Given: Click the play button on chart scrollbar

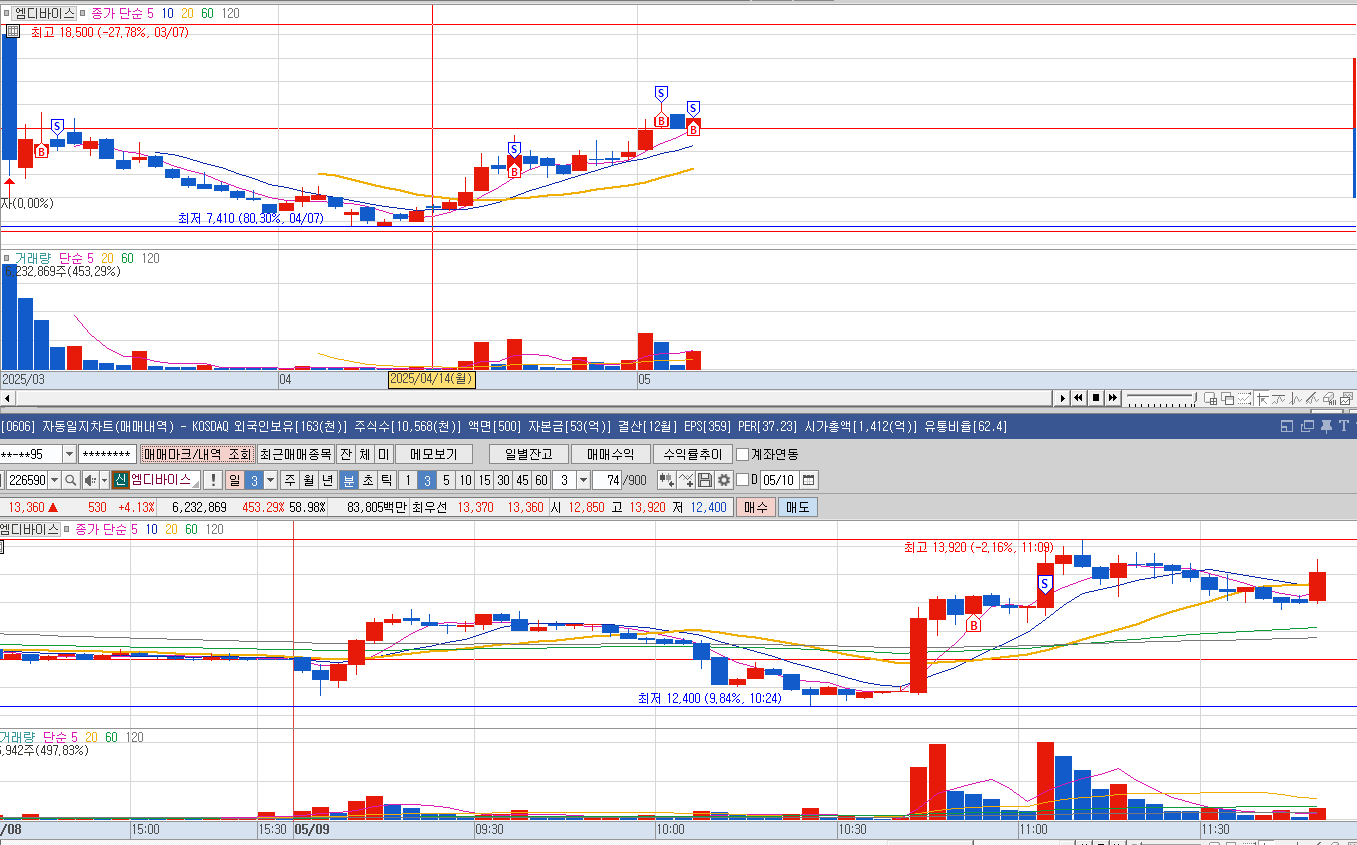Looking at the screenshot, I should click(1062, 398).
